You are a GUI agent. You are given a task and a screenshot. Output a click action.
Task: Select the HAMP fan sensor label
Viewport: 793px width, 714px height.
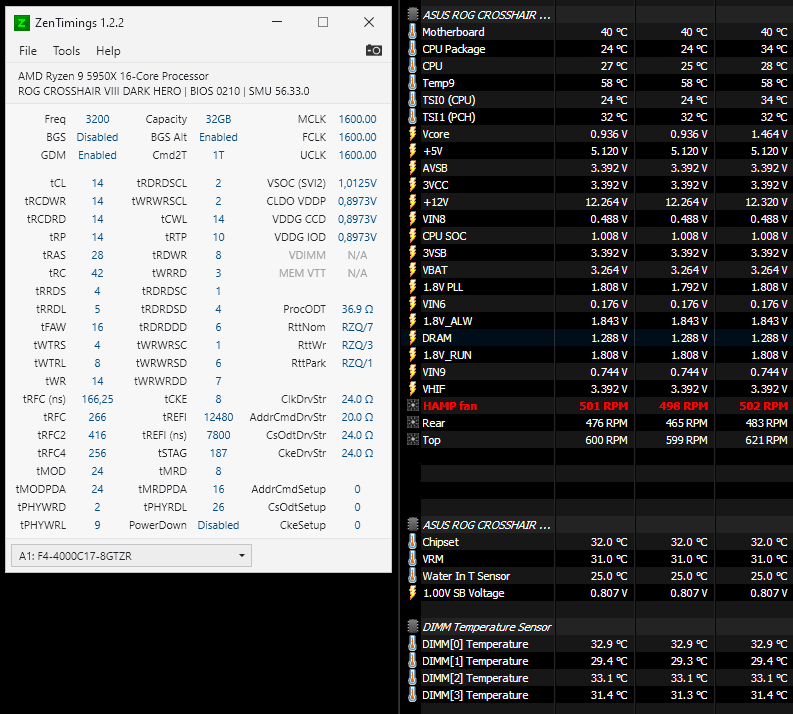pos(450,406)
